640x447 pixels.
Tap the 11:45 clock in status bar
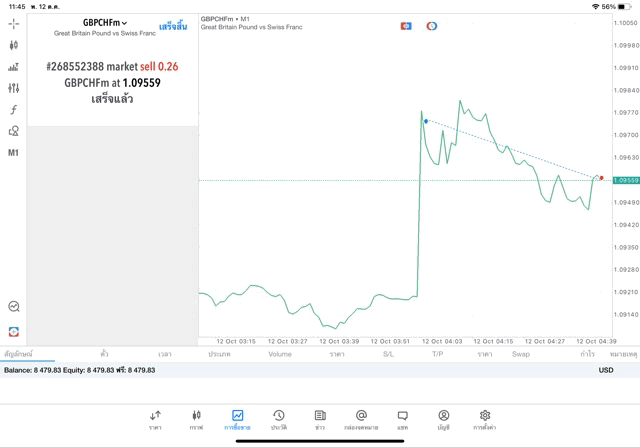tap(17, 7)
